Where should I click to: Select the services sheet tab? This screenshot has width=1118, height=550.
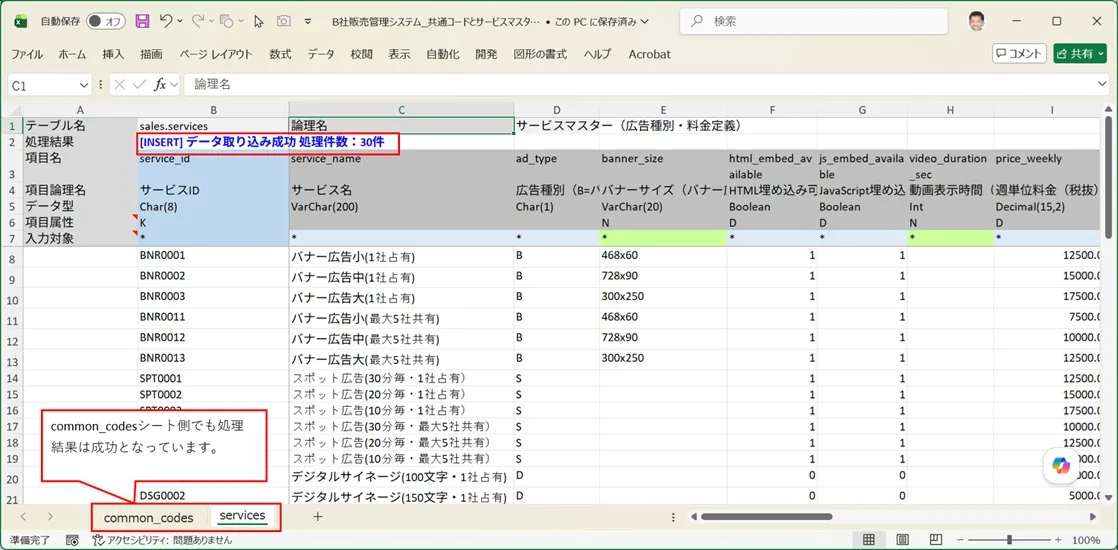[242, 516]
